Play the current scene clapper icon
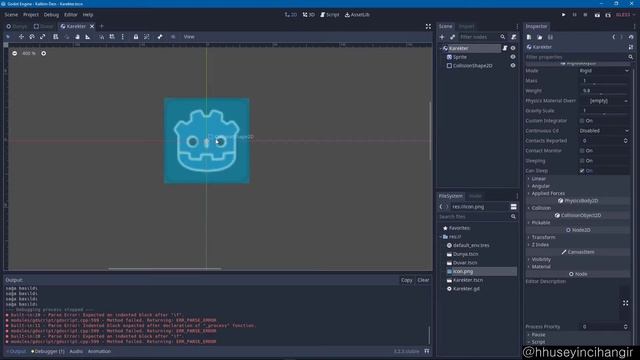640x360 pixels. click(597, 15)
